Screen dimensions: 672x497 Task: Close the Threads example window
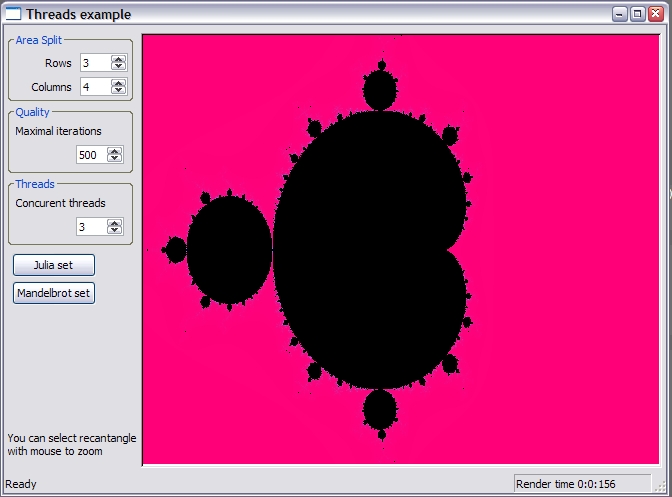pos(655,14)
